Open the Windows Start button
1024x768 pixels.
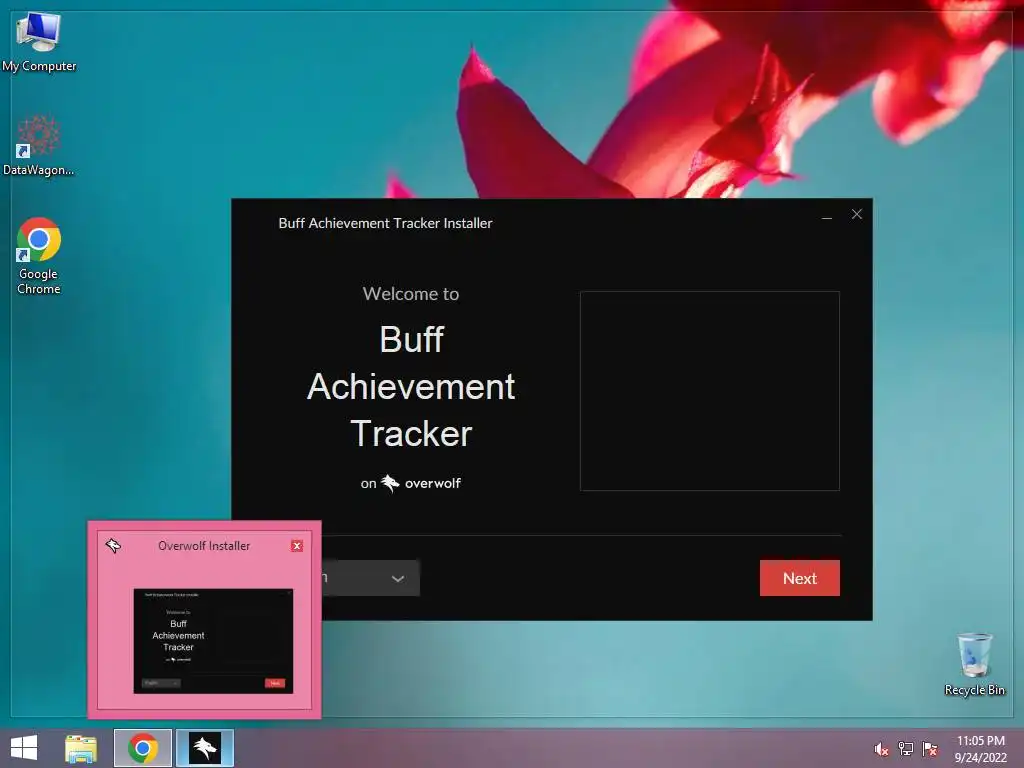click(x=24, y=748)
